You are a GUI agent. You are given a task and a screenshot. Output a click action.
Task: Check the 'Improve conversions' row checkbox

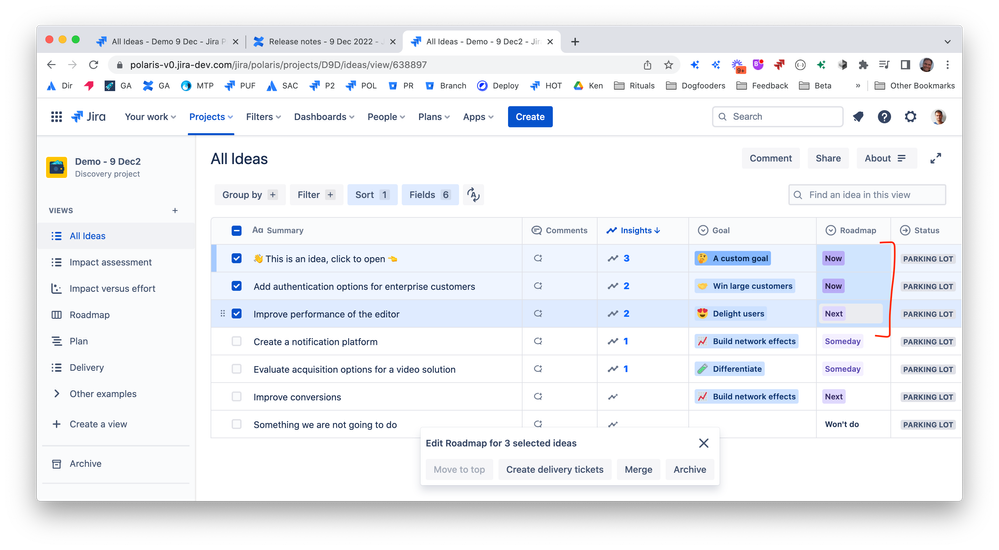[x=236, y=396]
